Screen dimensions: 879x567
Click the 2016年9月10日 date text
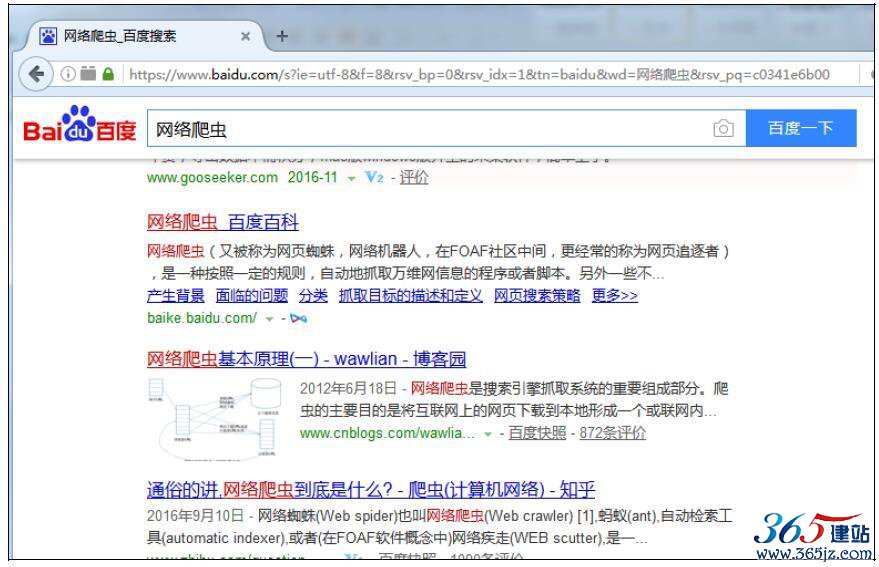(195, 515)
